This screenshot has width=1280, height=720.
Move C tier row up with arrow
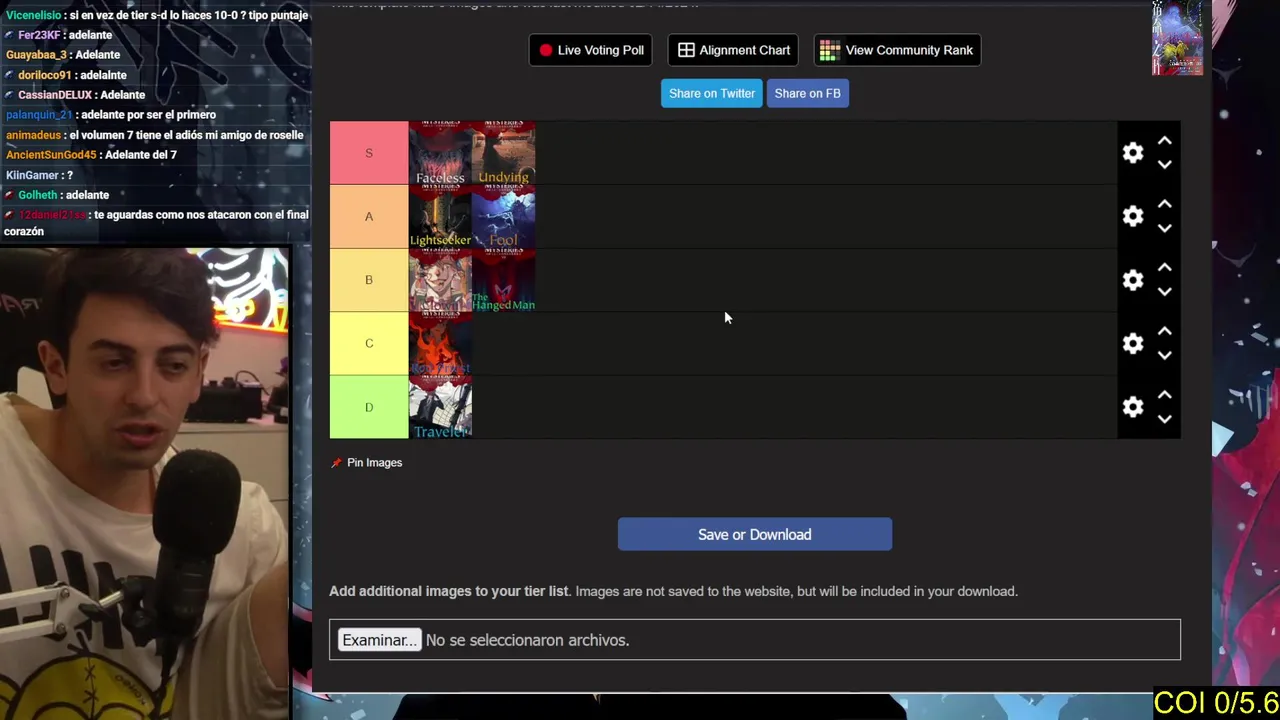point(1164,331)
